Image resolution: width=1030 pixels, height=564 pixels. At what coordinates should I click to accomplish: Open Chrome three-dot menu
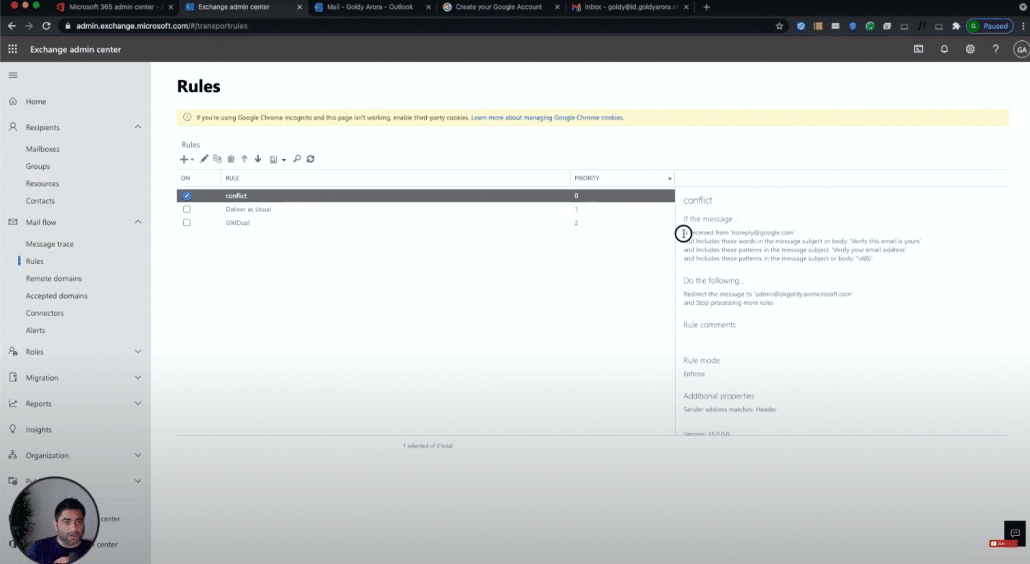tap(1023, 26)
